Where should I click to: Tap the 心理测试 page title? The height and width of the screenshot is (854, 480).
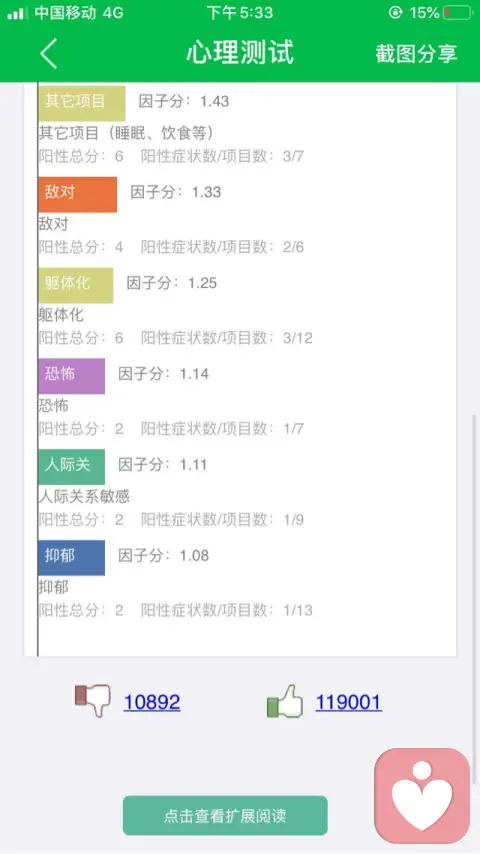pyautogui.click(x=240, y=53)
